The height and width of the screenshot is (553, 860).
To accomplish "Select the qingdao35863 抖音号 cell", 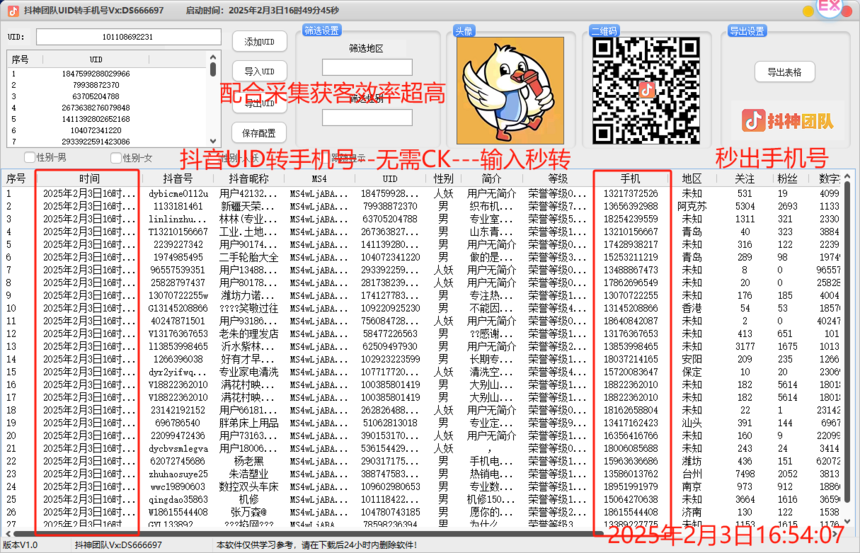I will point(178,500).
